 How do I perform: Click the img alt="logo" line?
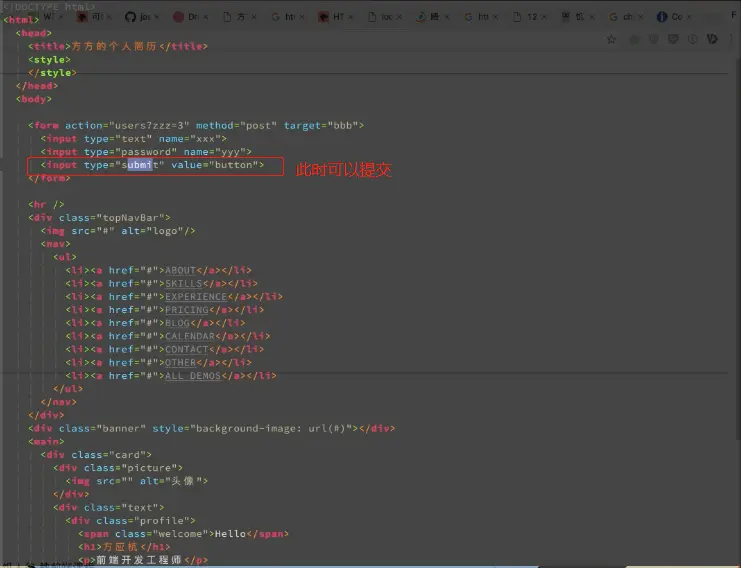[x=118, y=231]
